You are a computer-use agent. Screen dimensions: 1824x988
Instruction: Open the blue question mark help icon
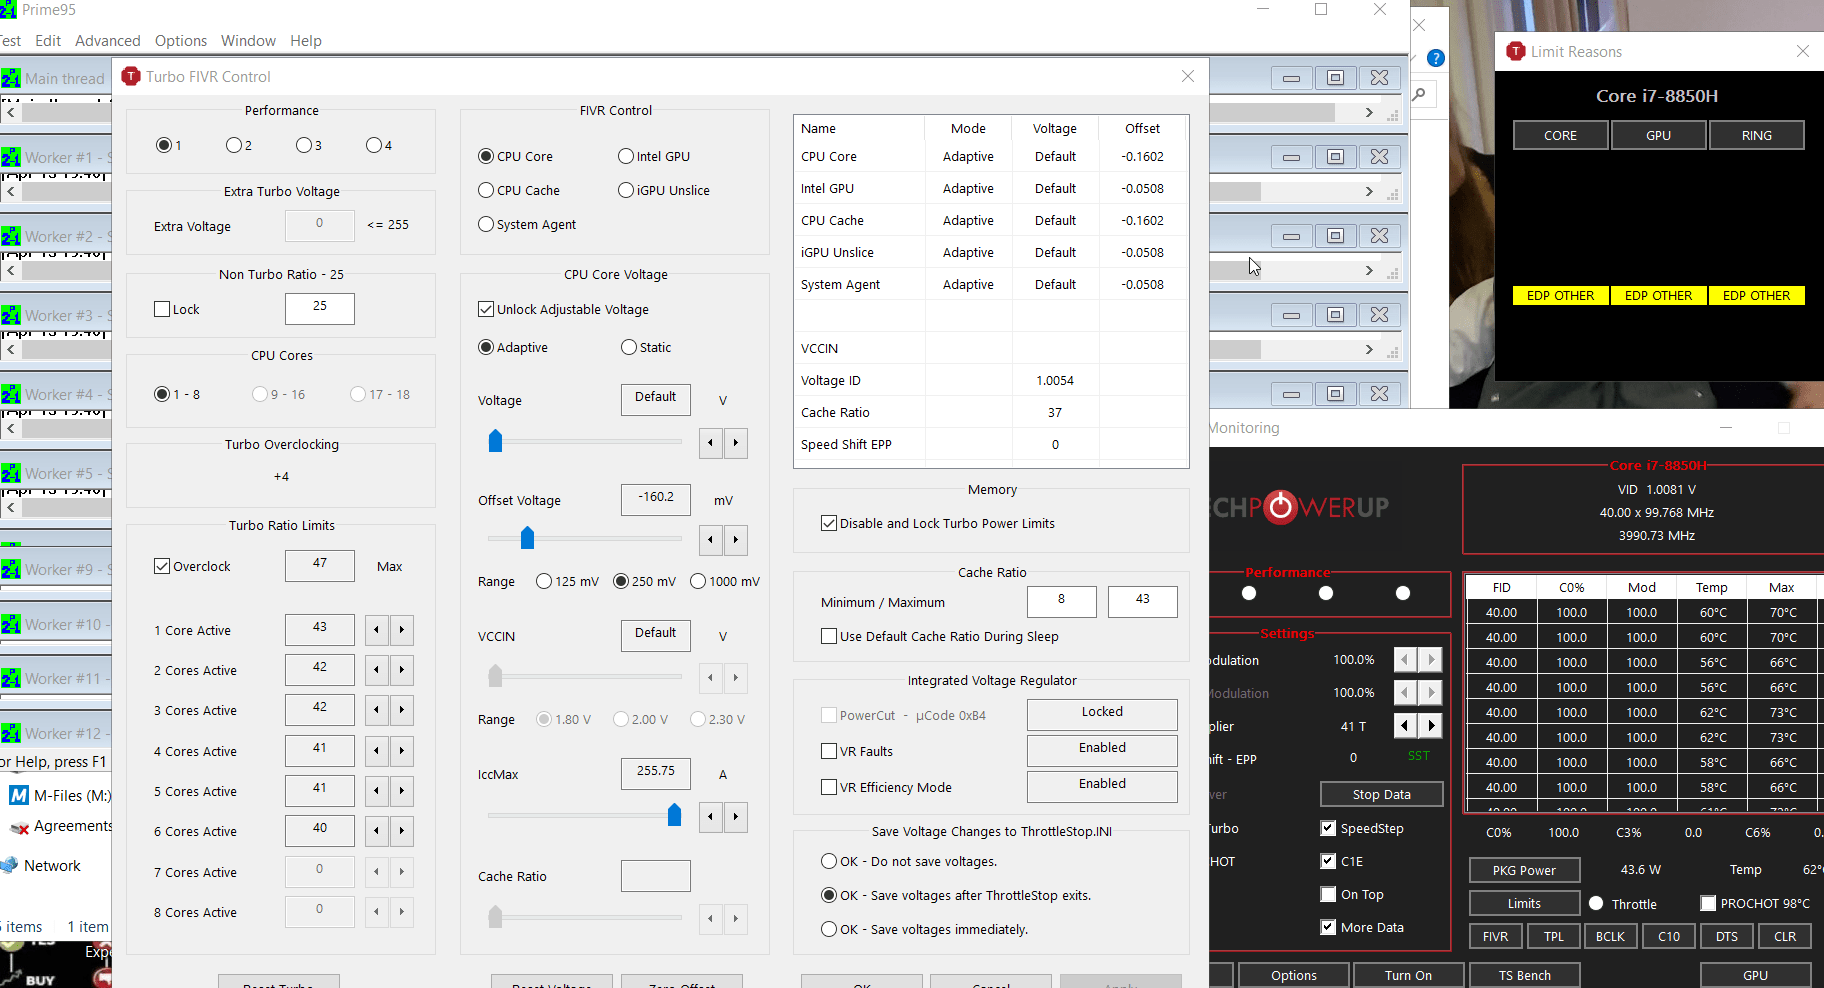point(1436,58)
